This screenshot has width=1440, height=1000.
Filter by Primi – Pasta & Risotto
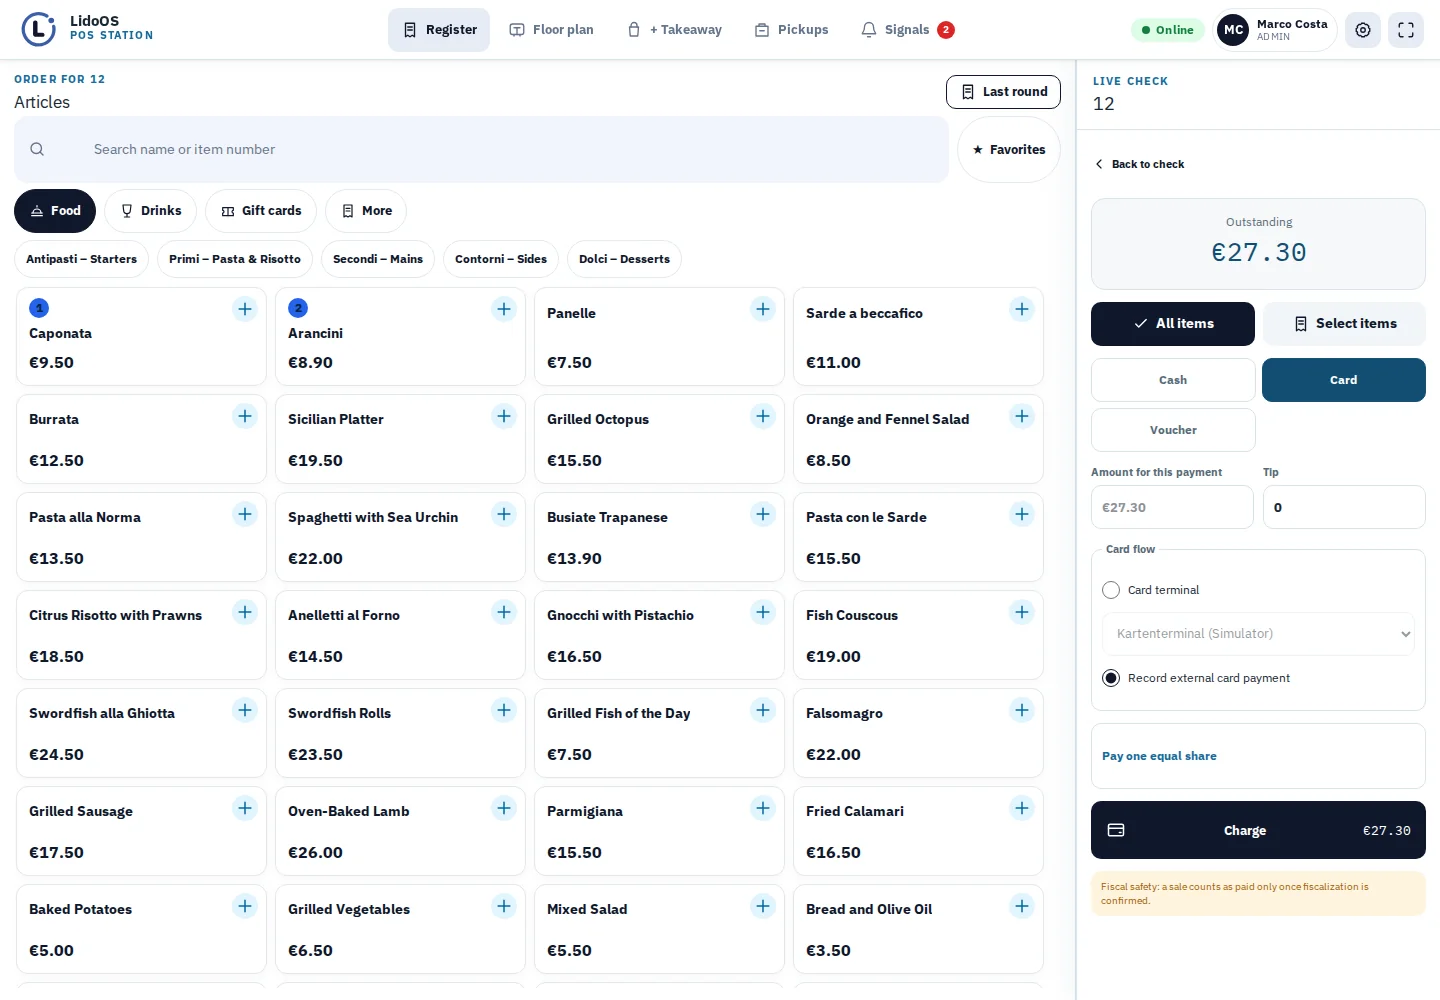[x=235, y=259]
